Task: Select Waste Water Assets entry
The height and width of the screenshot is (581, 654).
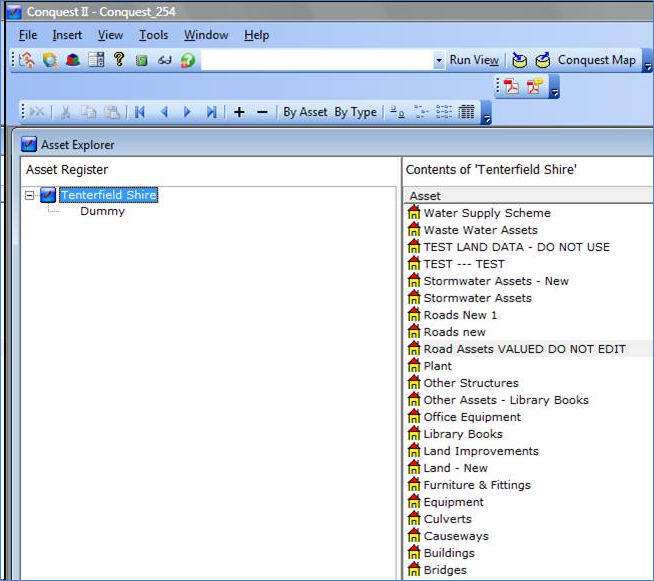Action: tap(480, 230)
